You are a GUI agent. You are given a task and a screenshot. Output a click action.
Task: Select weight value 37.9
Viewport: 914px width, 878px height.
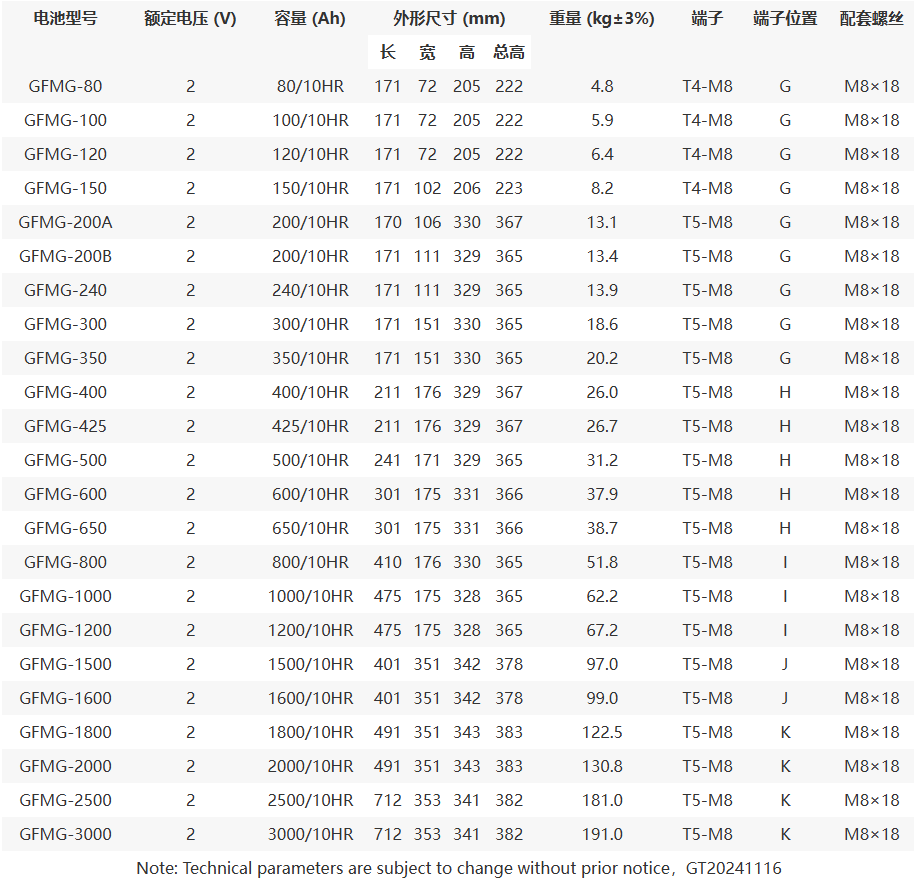coord(602,494)
